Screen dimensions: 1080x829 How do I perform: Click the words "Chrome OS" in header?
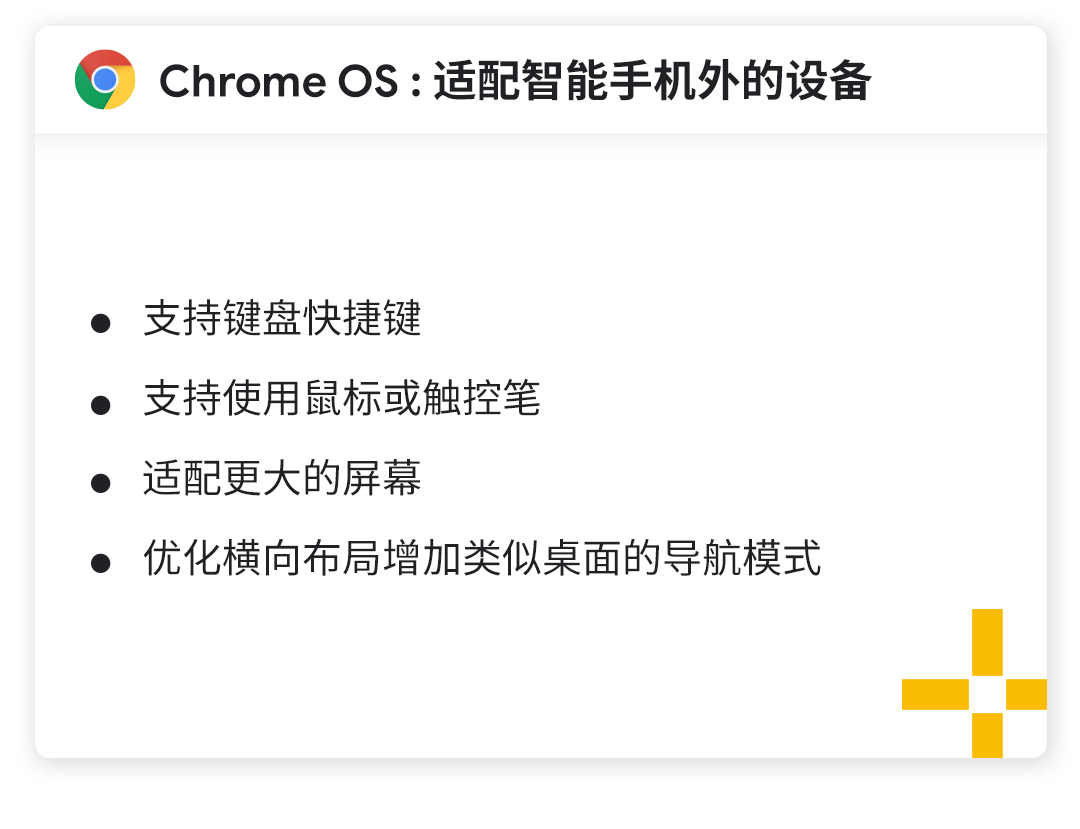(279, 81)
